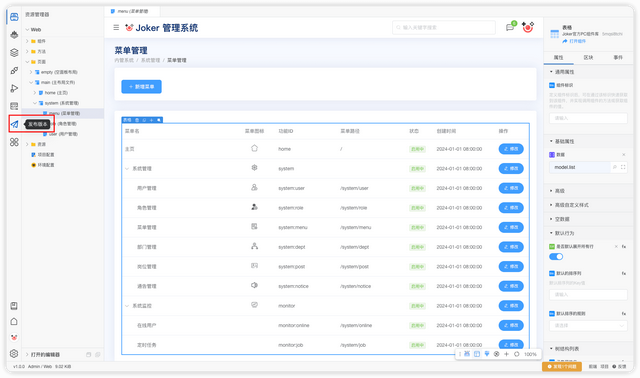This screenshot has width=640, height=378.
Task: Switch to the properties tab in right panel
Action: click(x=558, y=58)
